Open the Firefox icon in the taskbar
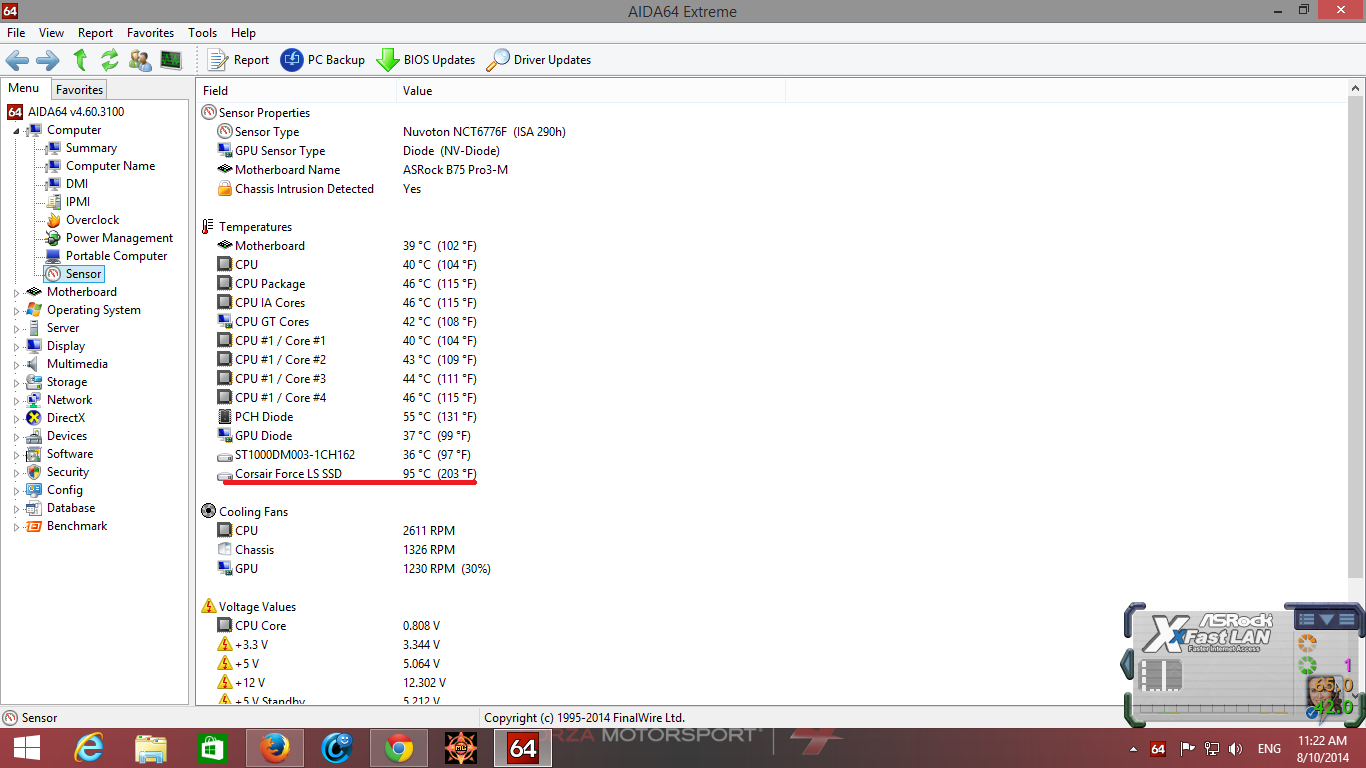 click(274, 747)
